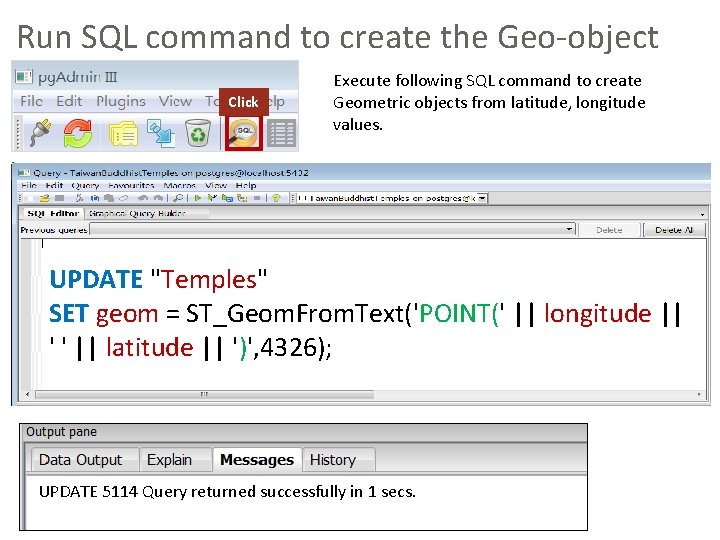Switch to the SQL Editor tab
The height and width of the screenshot is (540, 720).
point(53,213)
